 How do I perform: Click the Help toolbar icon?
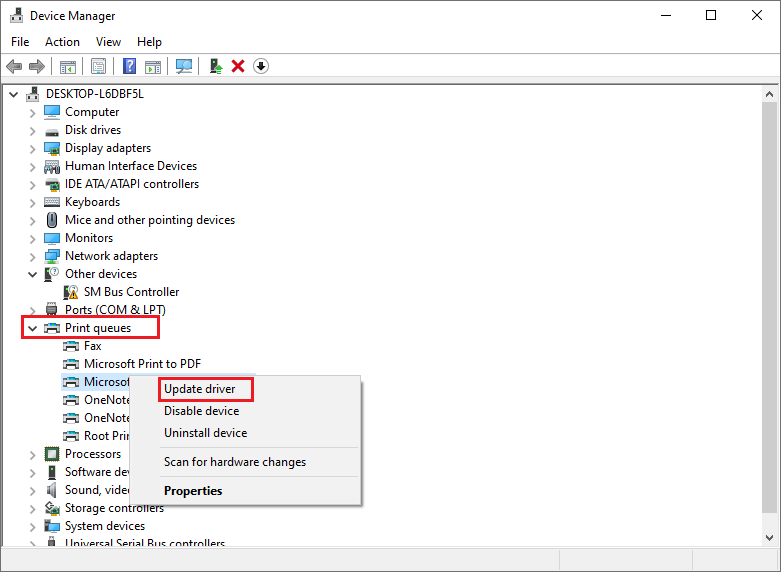[129, 66]
